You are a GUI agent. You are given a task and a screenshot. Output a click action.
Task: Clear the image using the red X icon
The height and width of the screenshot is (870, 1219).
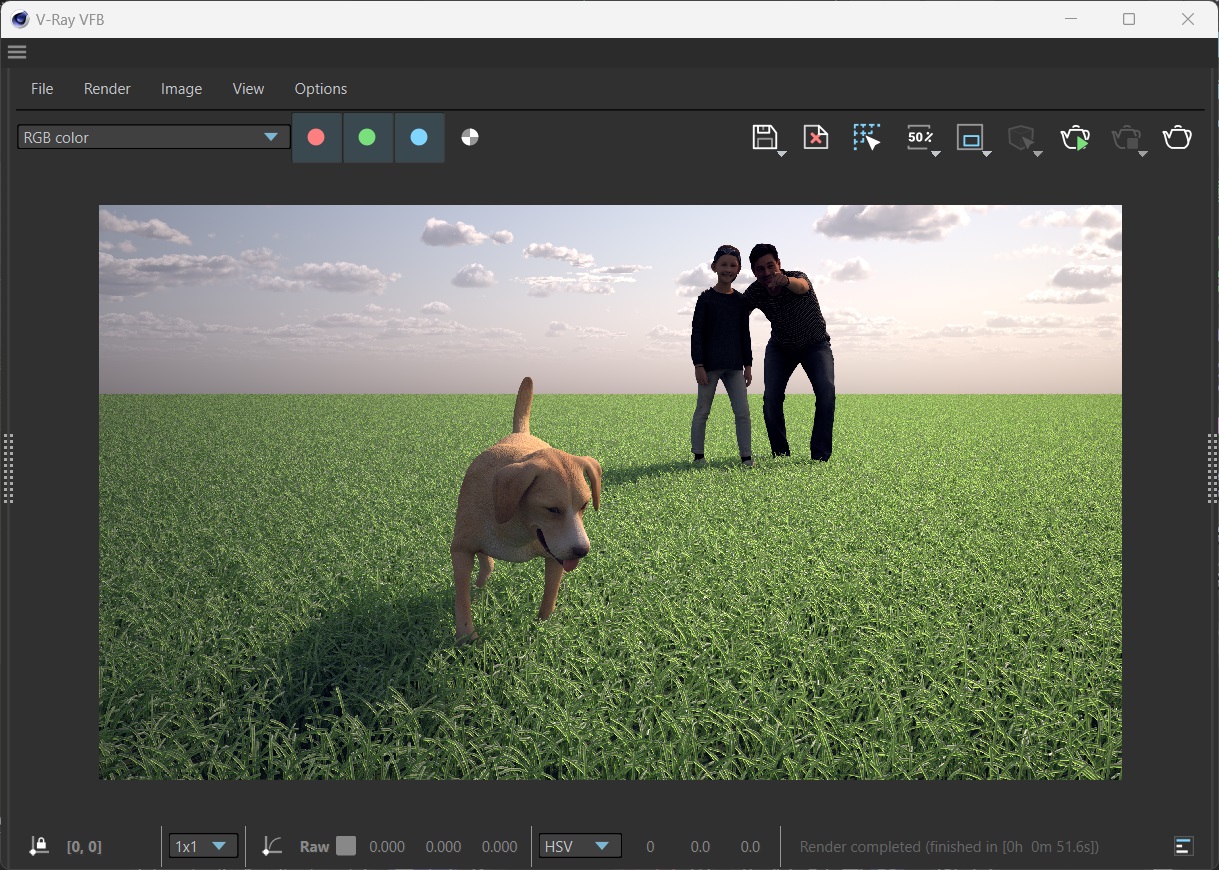816,137
